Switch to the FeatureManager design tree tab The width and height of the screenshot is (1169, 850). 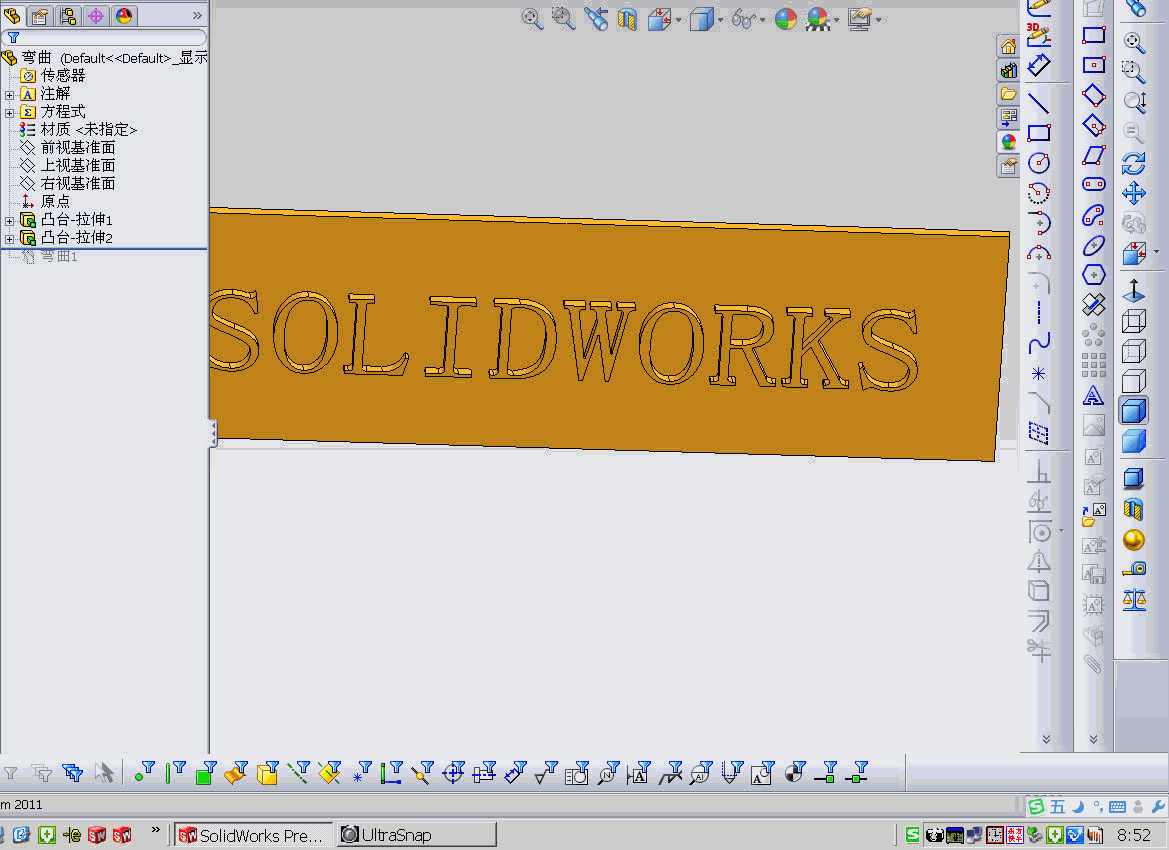click(13, 16)
